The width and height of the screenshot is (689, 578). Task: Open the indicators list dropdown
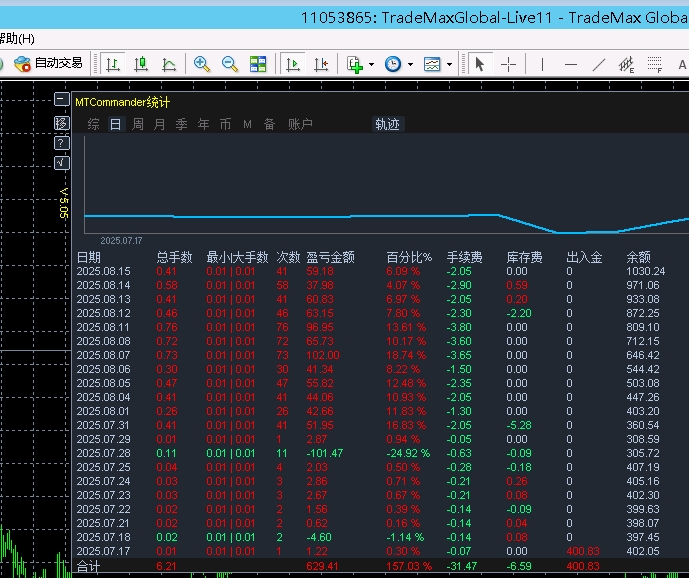coord(359,64)
